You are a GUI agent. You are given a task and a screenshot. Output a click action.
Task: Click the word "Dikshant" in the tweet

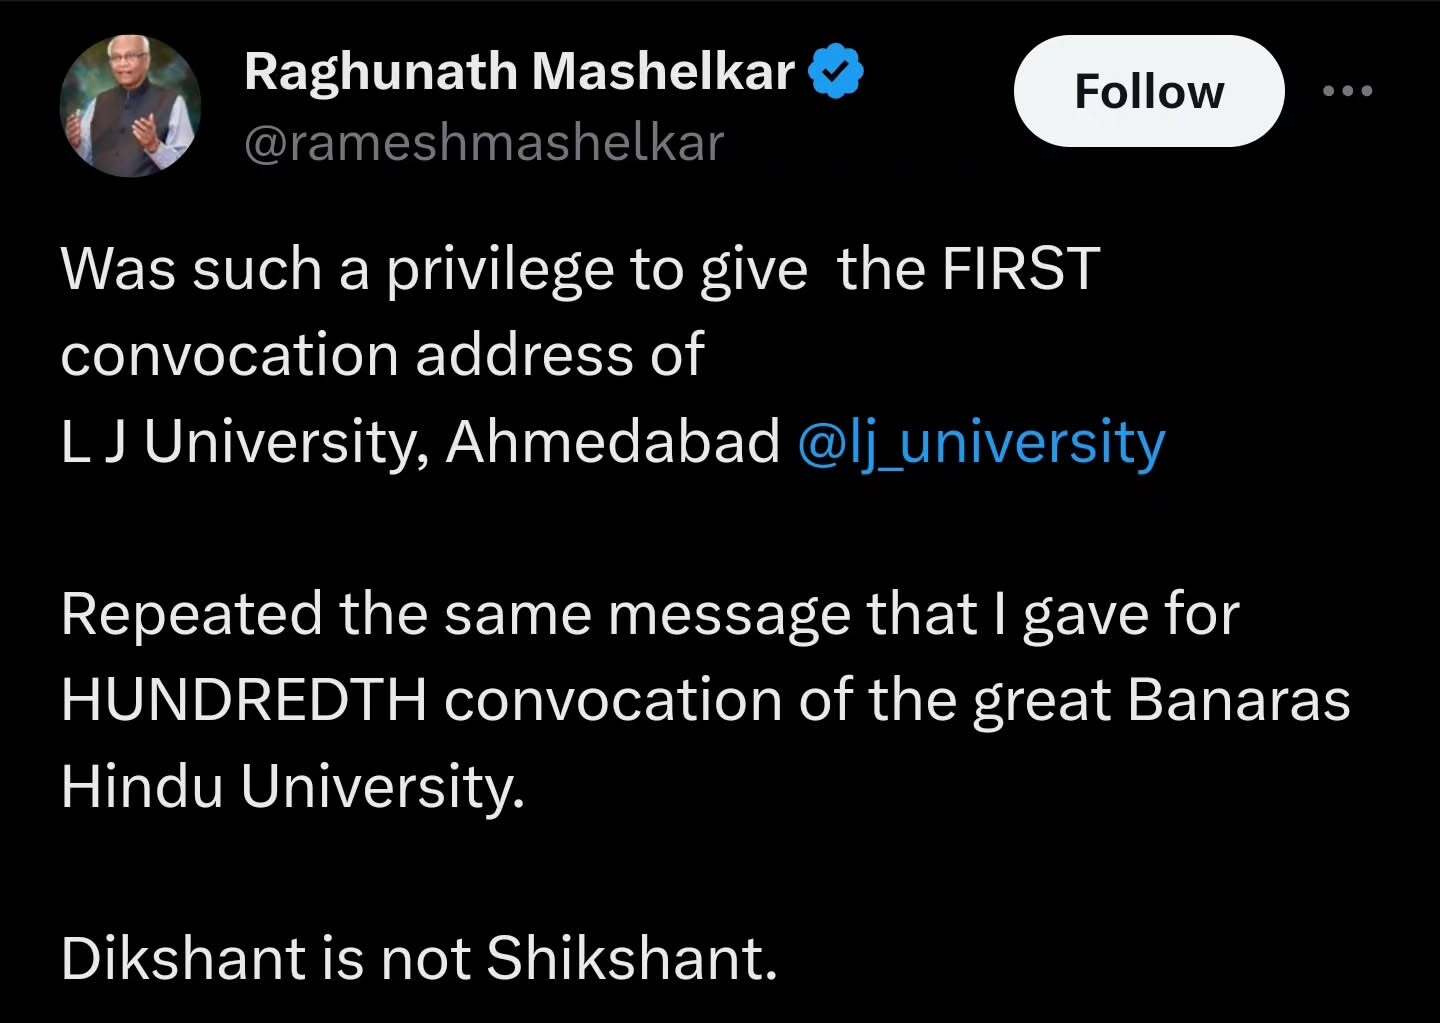[x=182, y=958]
